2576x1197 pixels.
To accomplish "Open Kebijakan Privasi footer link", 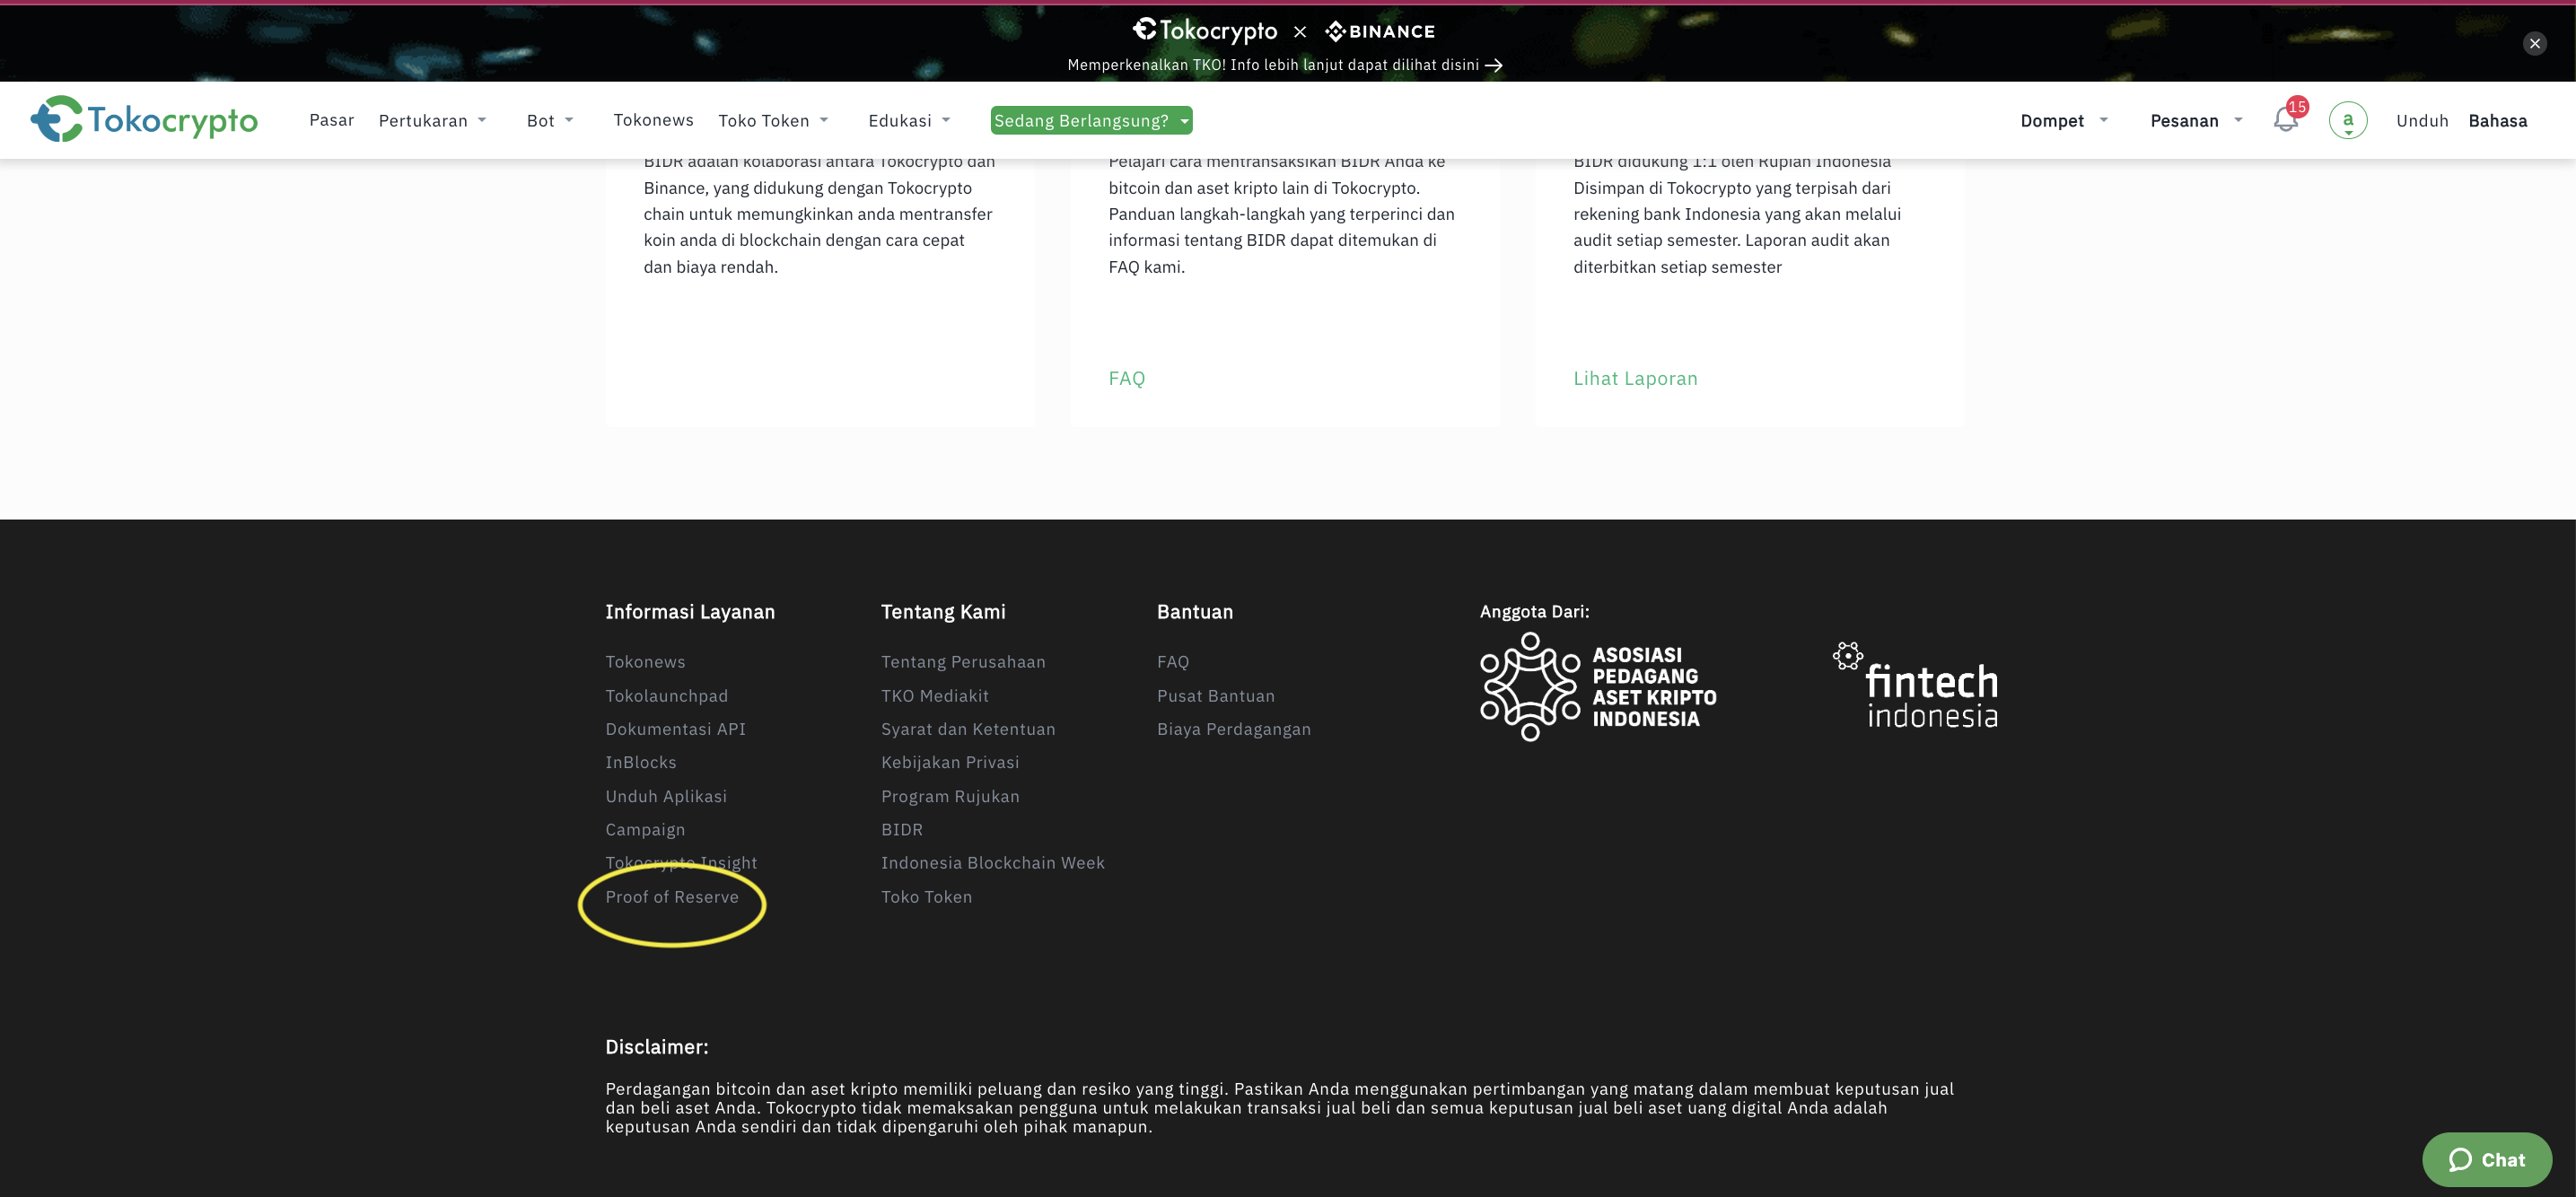I will [950, 762].
